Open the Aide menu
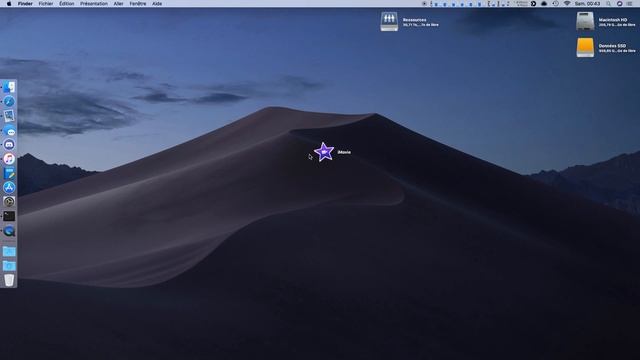This screenshot has height=360, width=640. point(157,4)
